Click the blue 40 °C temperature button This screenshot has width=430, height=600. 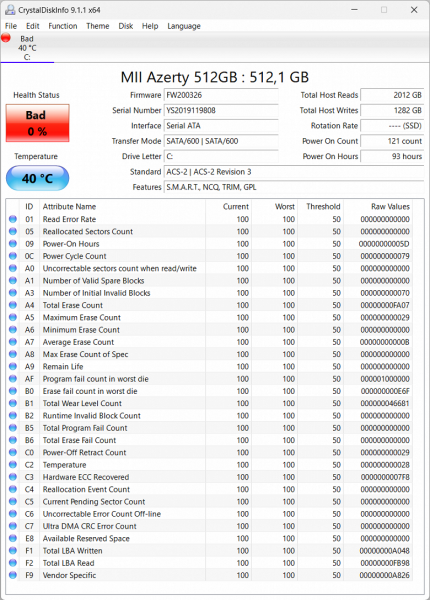(x=37, y=178)
